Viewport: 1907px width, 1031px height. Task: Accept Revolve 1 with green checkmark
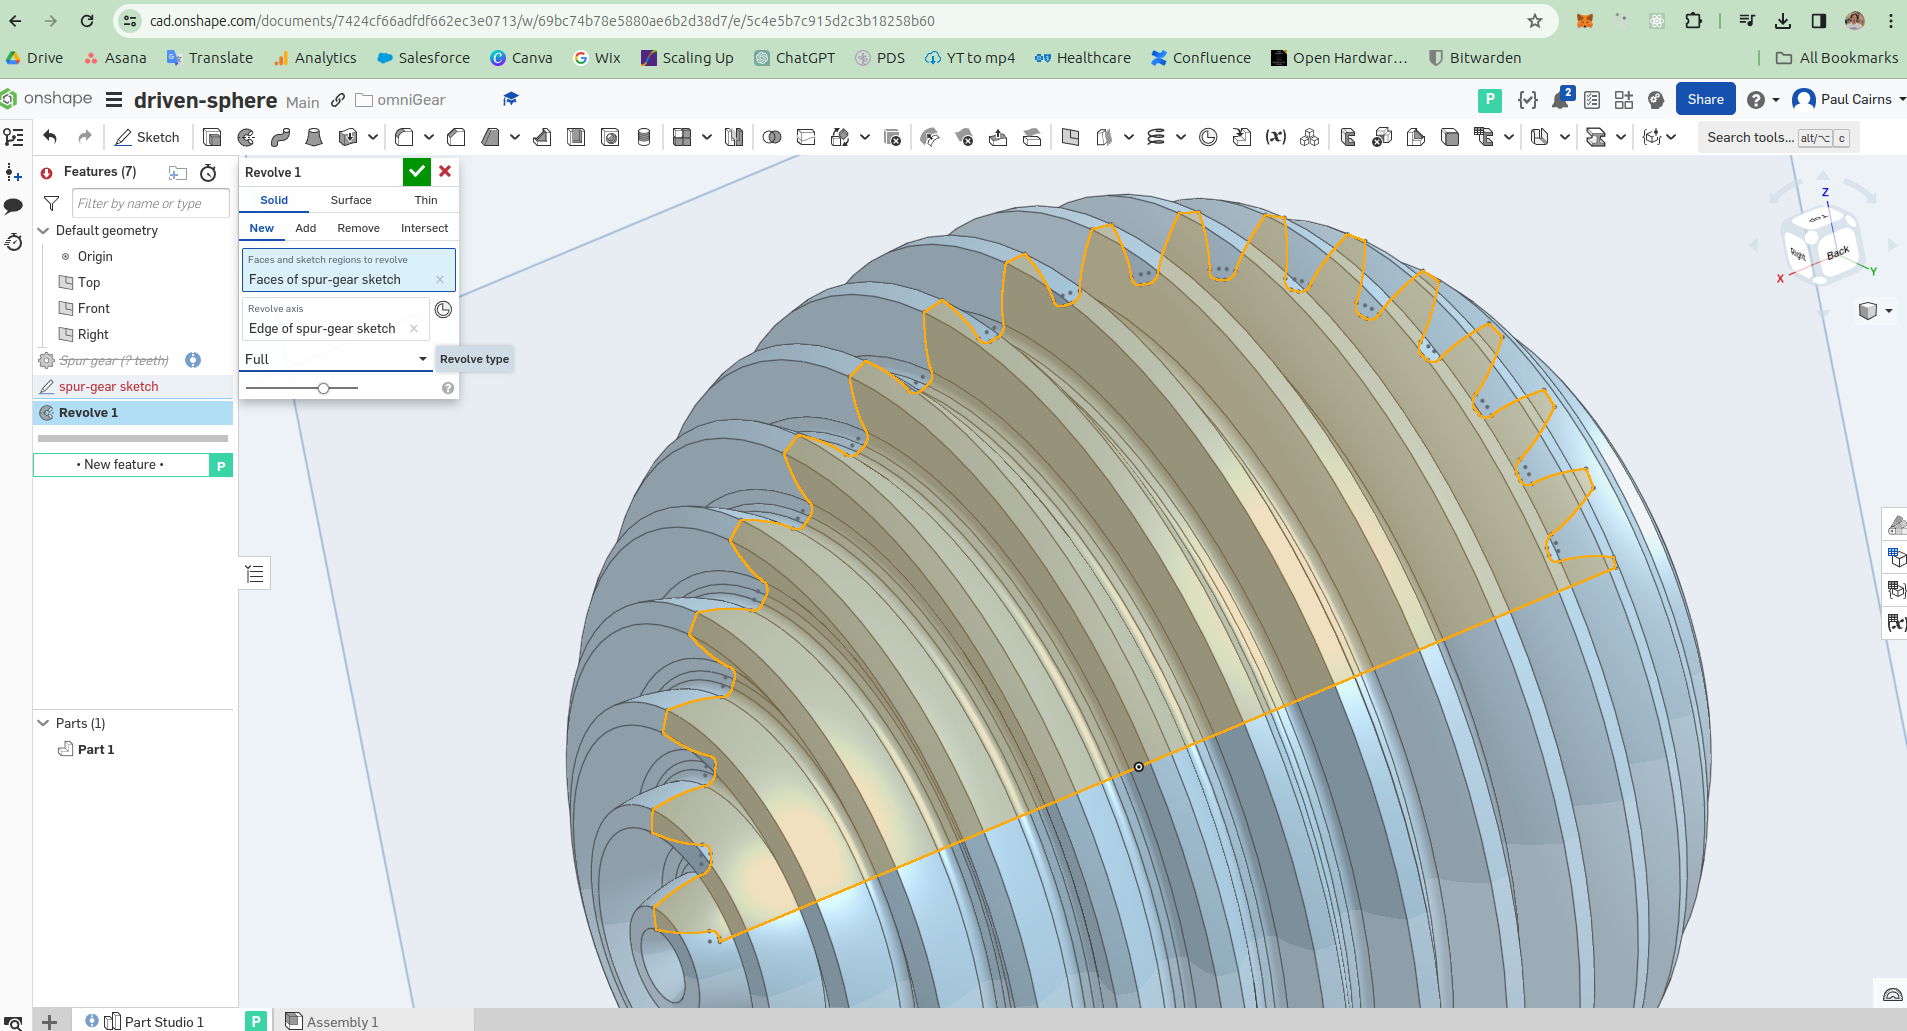click(416, 172)
